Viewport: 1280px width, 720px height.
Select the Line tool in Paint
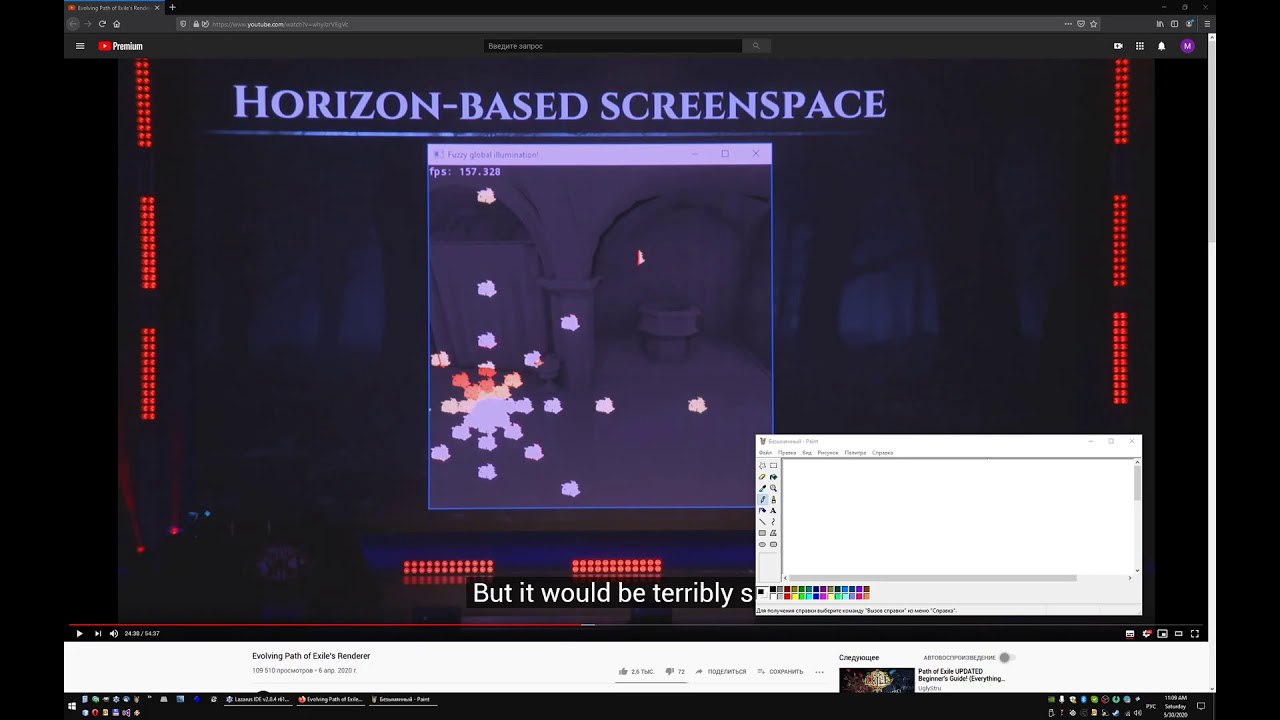762,522
